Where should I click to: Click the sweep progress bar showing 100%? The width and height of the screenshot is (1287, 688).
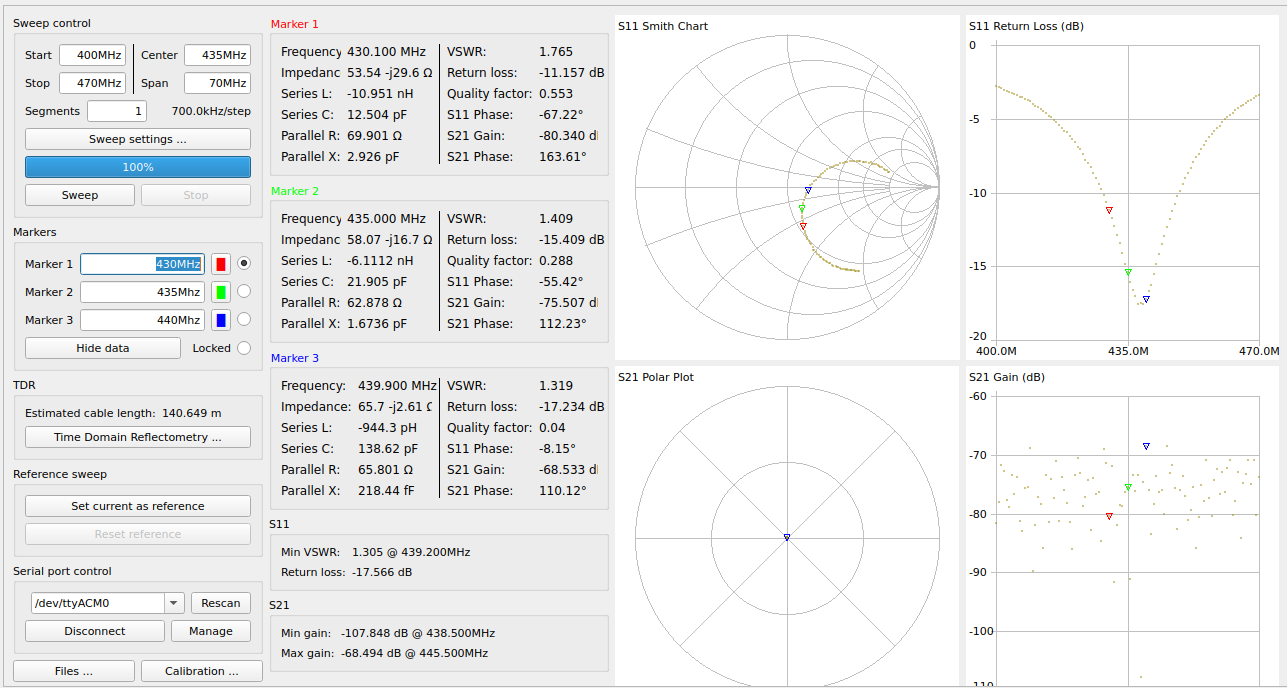(x=138, y=167)
